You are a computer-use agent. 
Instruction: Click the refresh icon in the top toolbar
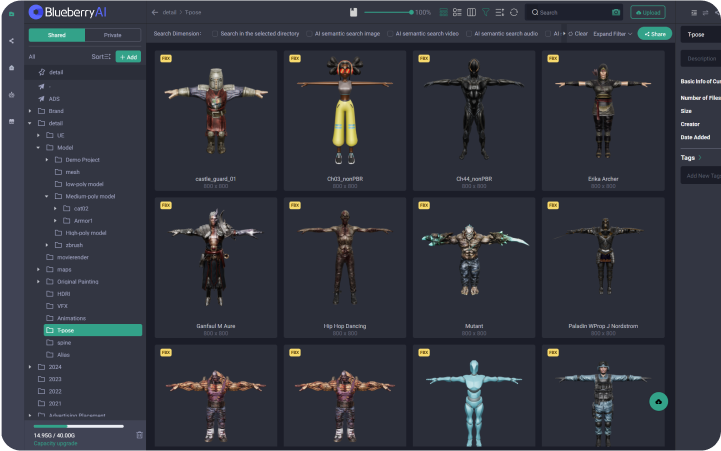click(x=514, y=13)
